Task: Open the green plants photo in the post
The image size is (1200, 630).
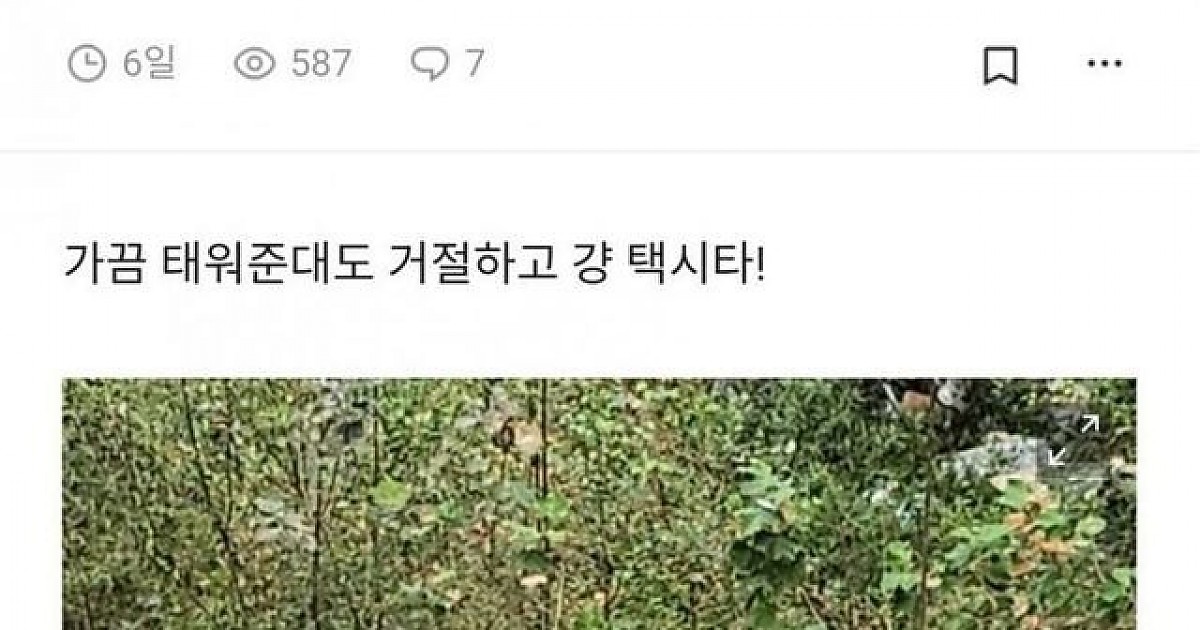Action: 599,504
